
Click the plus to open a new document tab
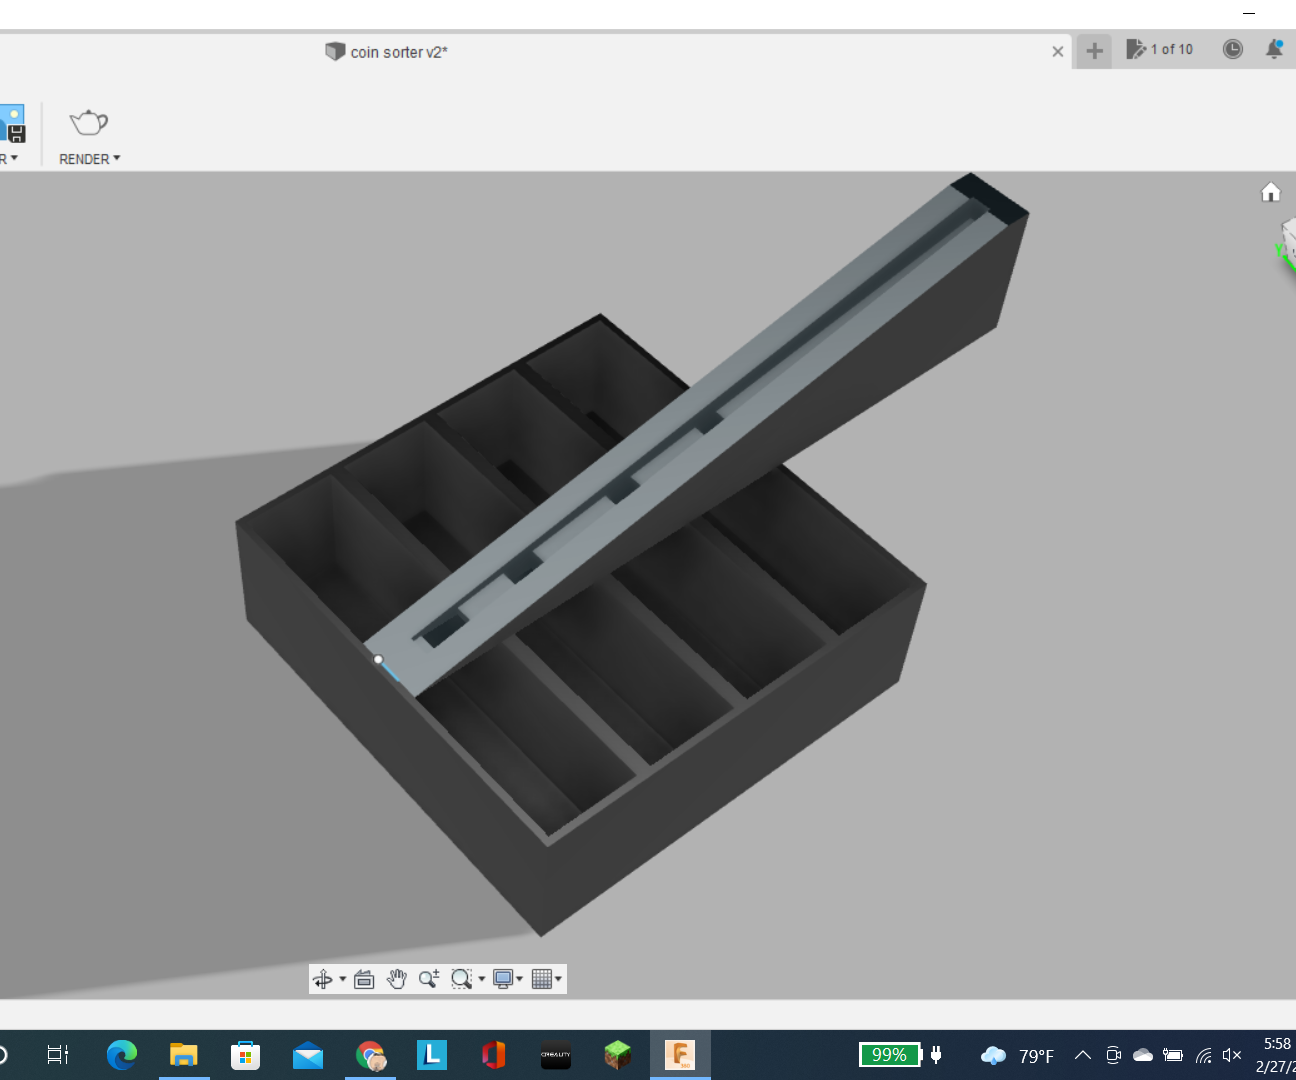click(x=1093, y=50)
